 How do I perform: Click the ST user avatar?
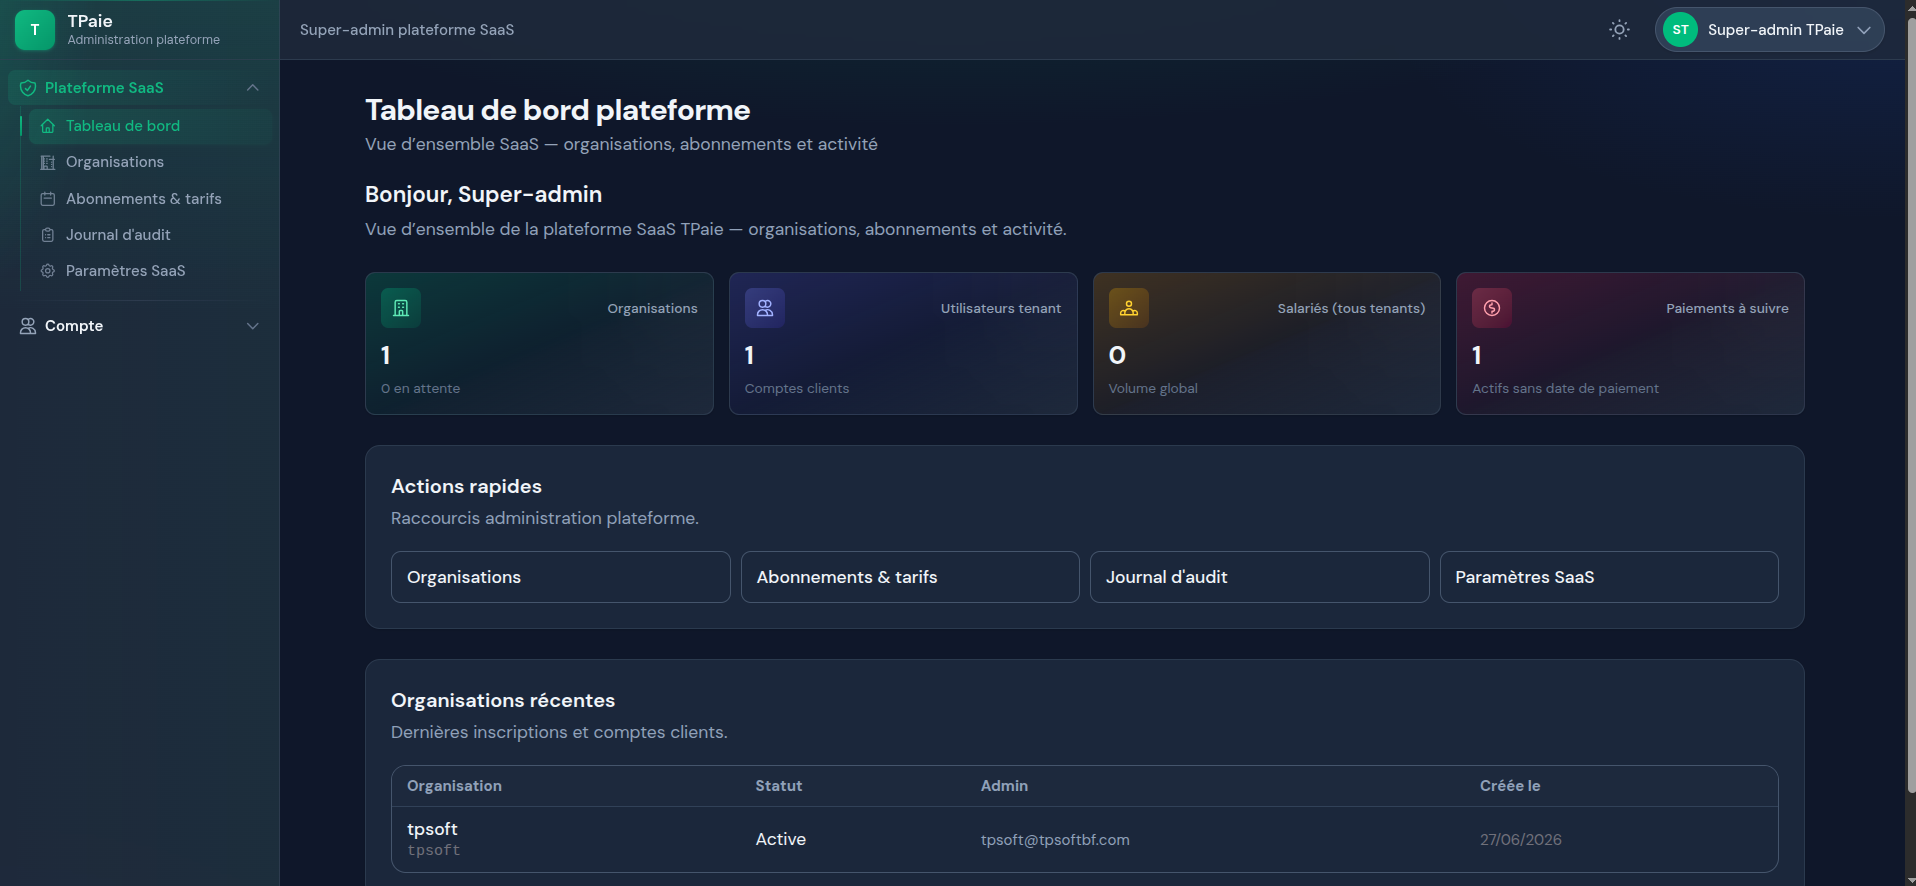[1680, 30]
